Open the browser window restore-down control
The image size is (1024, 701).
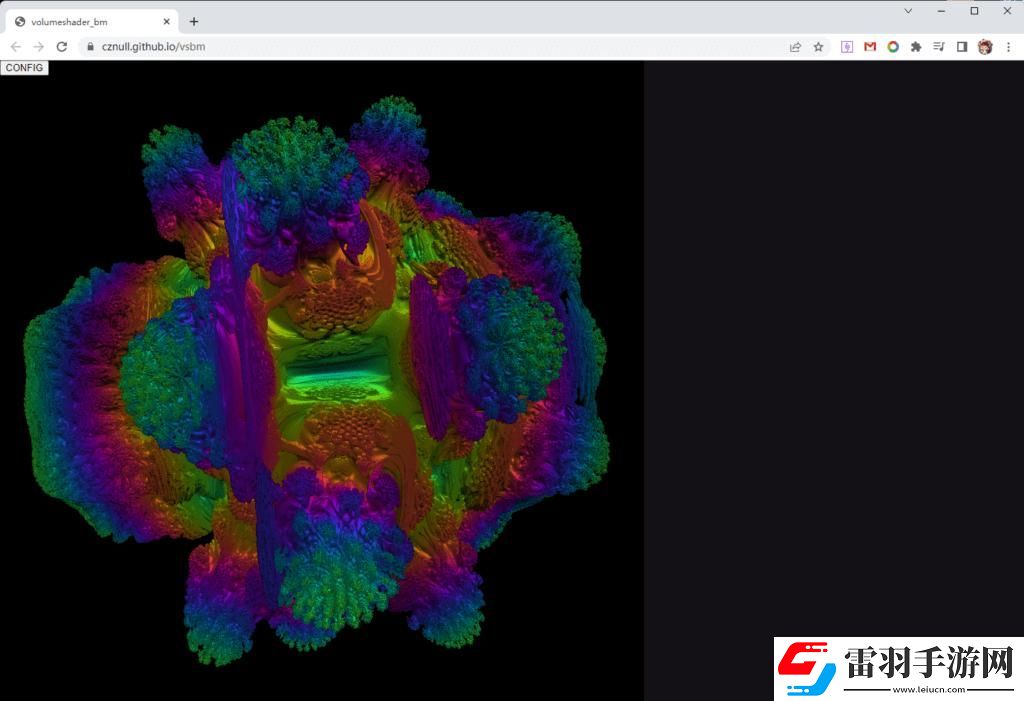(x=973, y=11)
